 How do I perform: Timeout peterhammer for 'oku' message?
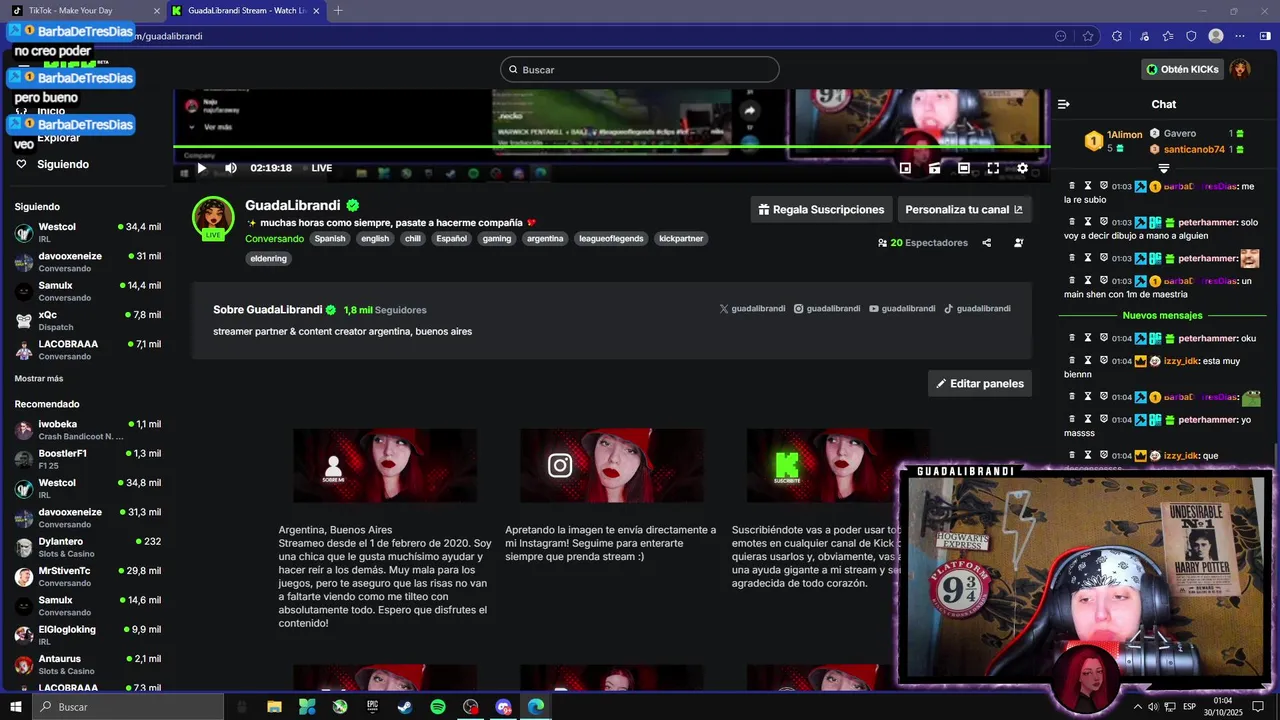1088,338
